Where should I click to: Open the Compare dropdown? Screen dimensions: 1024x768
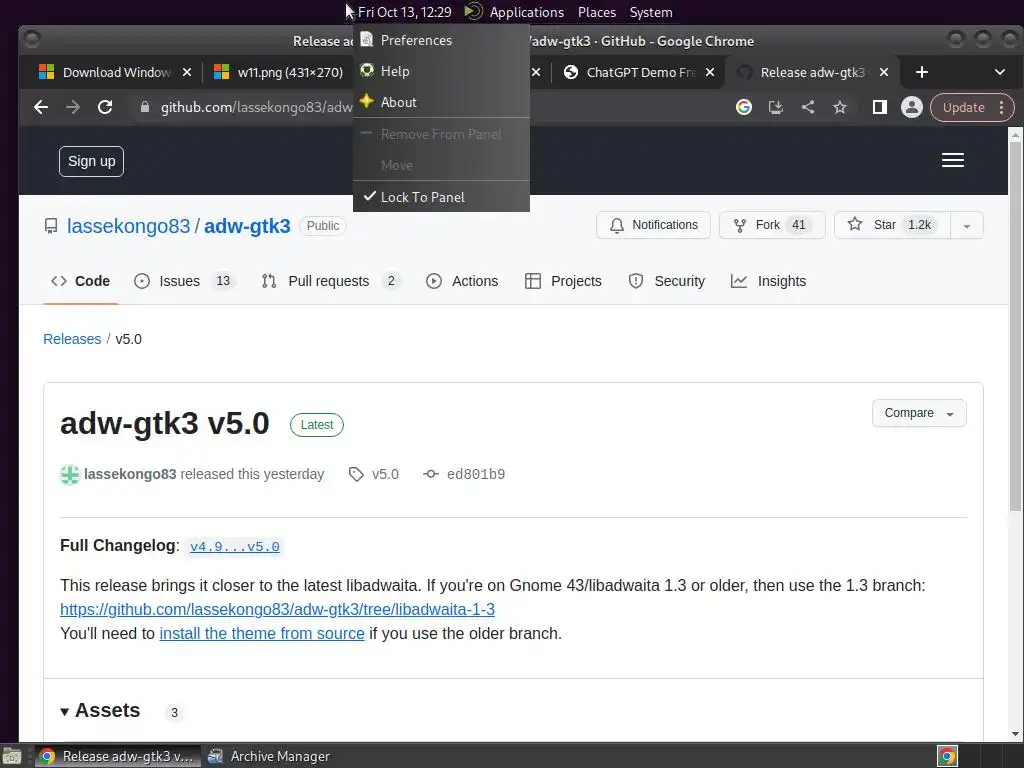point(919,413)
